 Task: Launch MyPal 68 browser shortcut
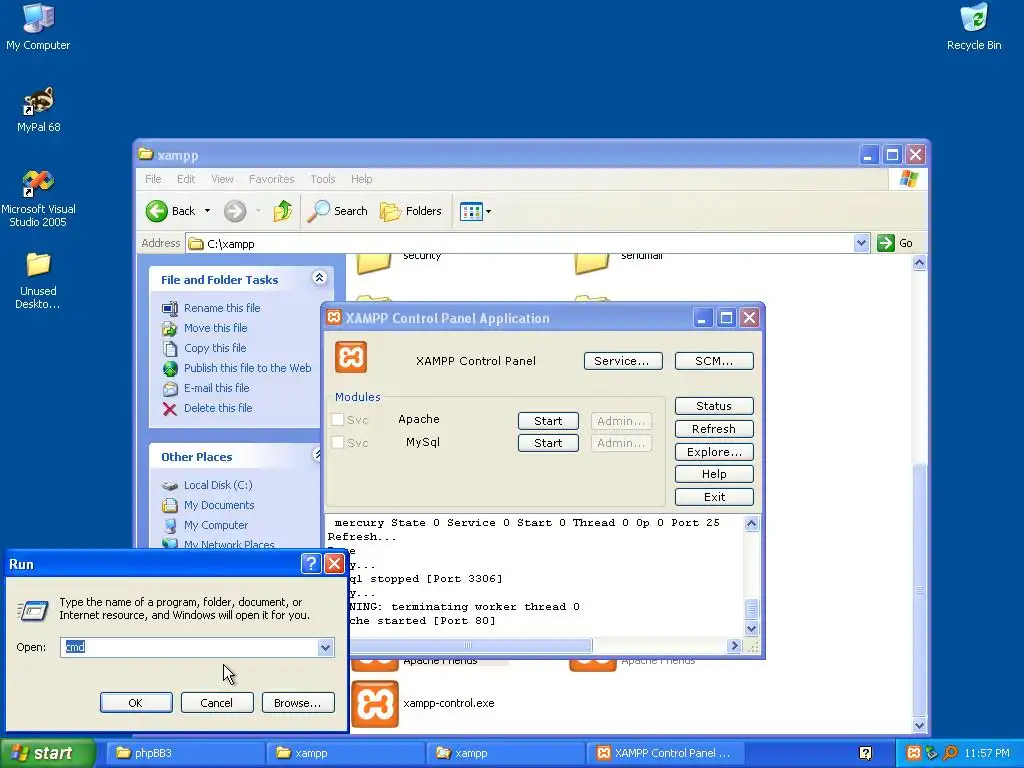(x=38, y=109)
